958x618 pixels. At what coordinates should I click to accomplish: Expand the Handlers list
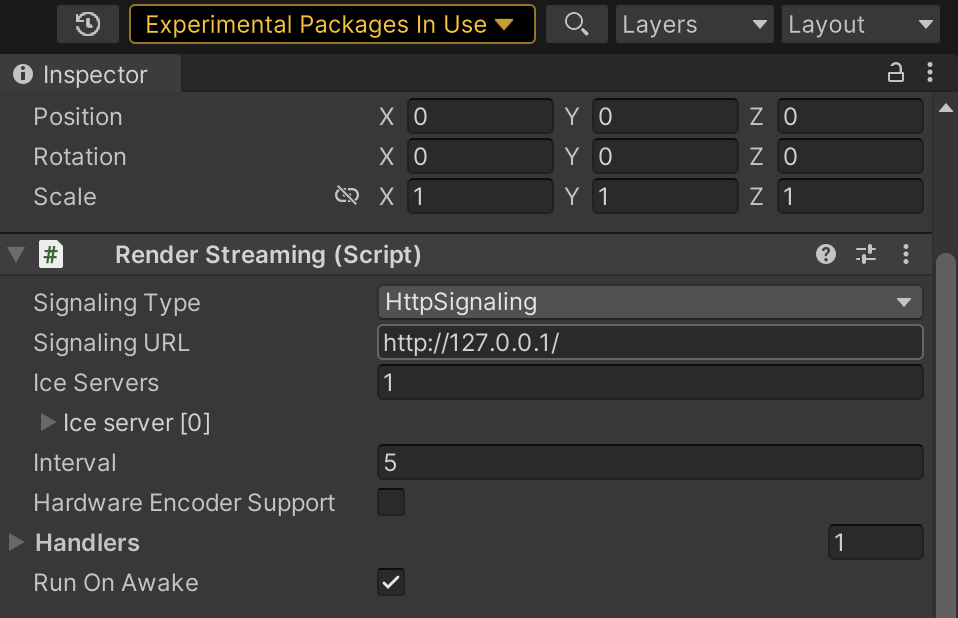coord(14,542)
